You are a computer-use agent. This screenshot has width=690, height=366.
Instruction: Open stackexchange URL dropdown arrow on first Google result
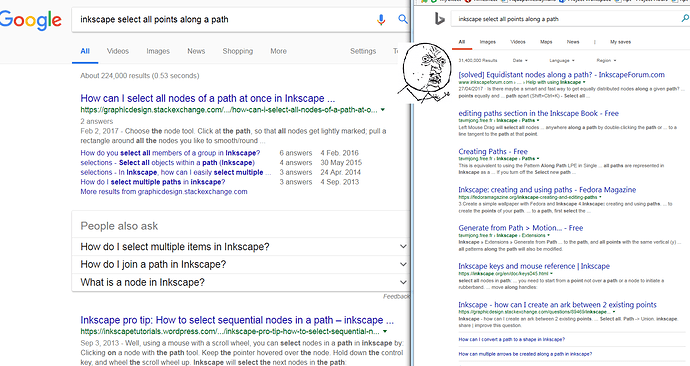(383, 110)
